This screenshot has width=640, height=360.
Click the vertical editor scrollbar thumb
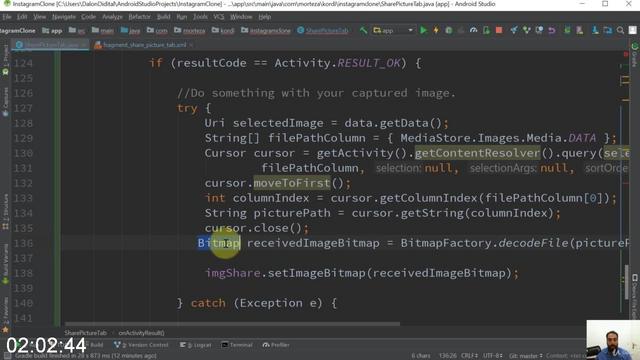click(x=627, y=282)
